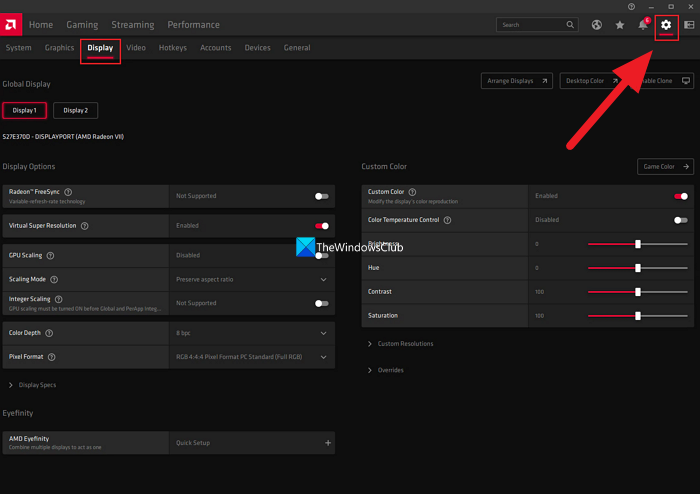Screen dimensions: 700x494
Task: Click the help question mark in title bar
Action: [x=631, y=6]
